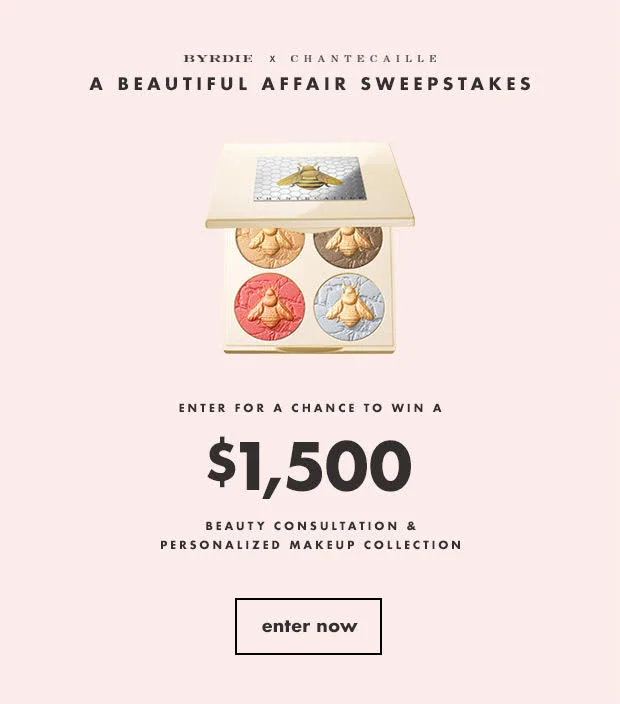
Task: Click the Personalized Makeup Collection text
Action: 311,545
